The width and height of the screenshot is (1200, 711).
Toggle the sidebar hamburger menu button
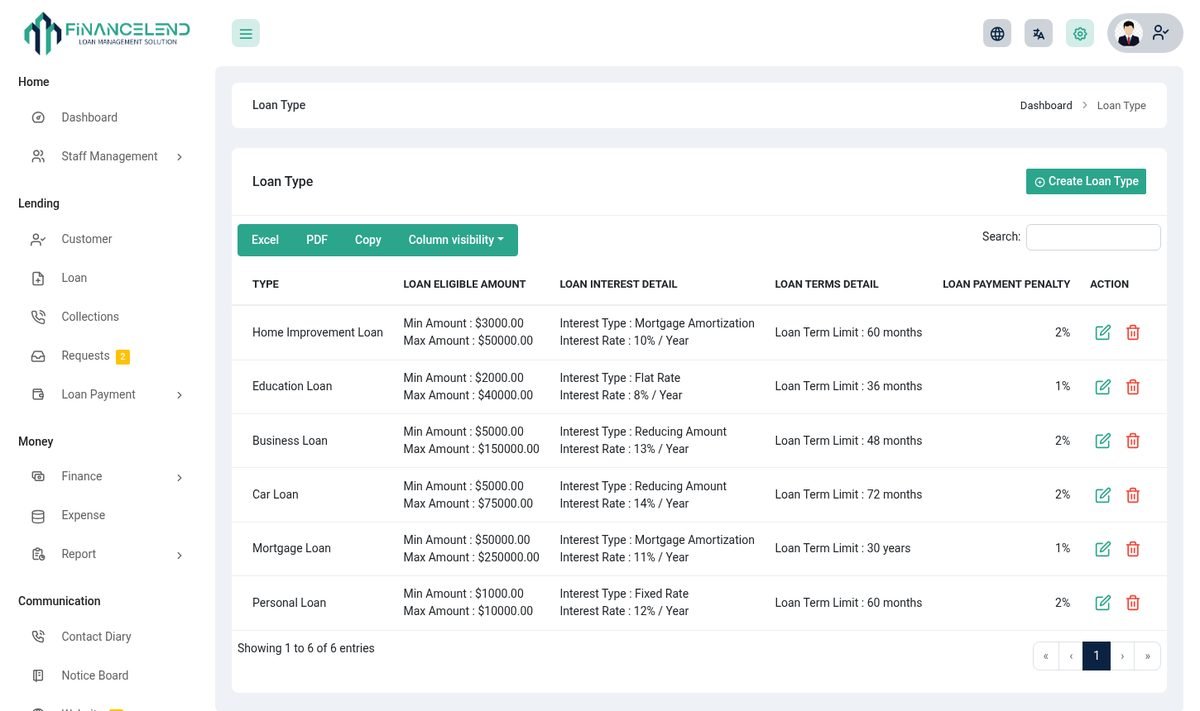coord(246,33)
